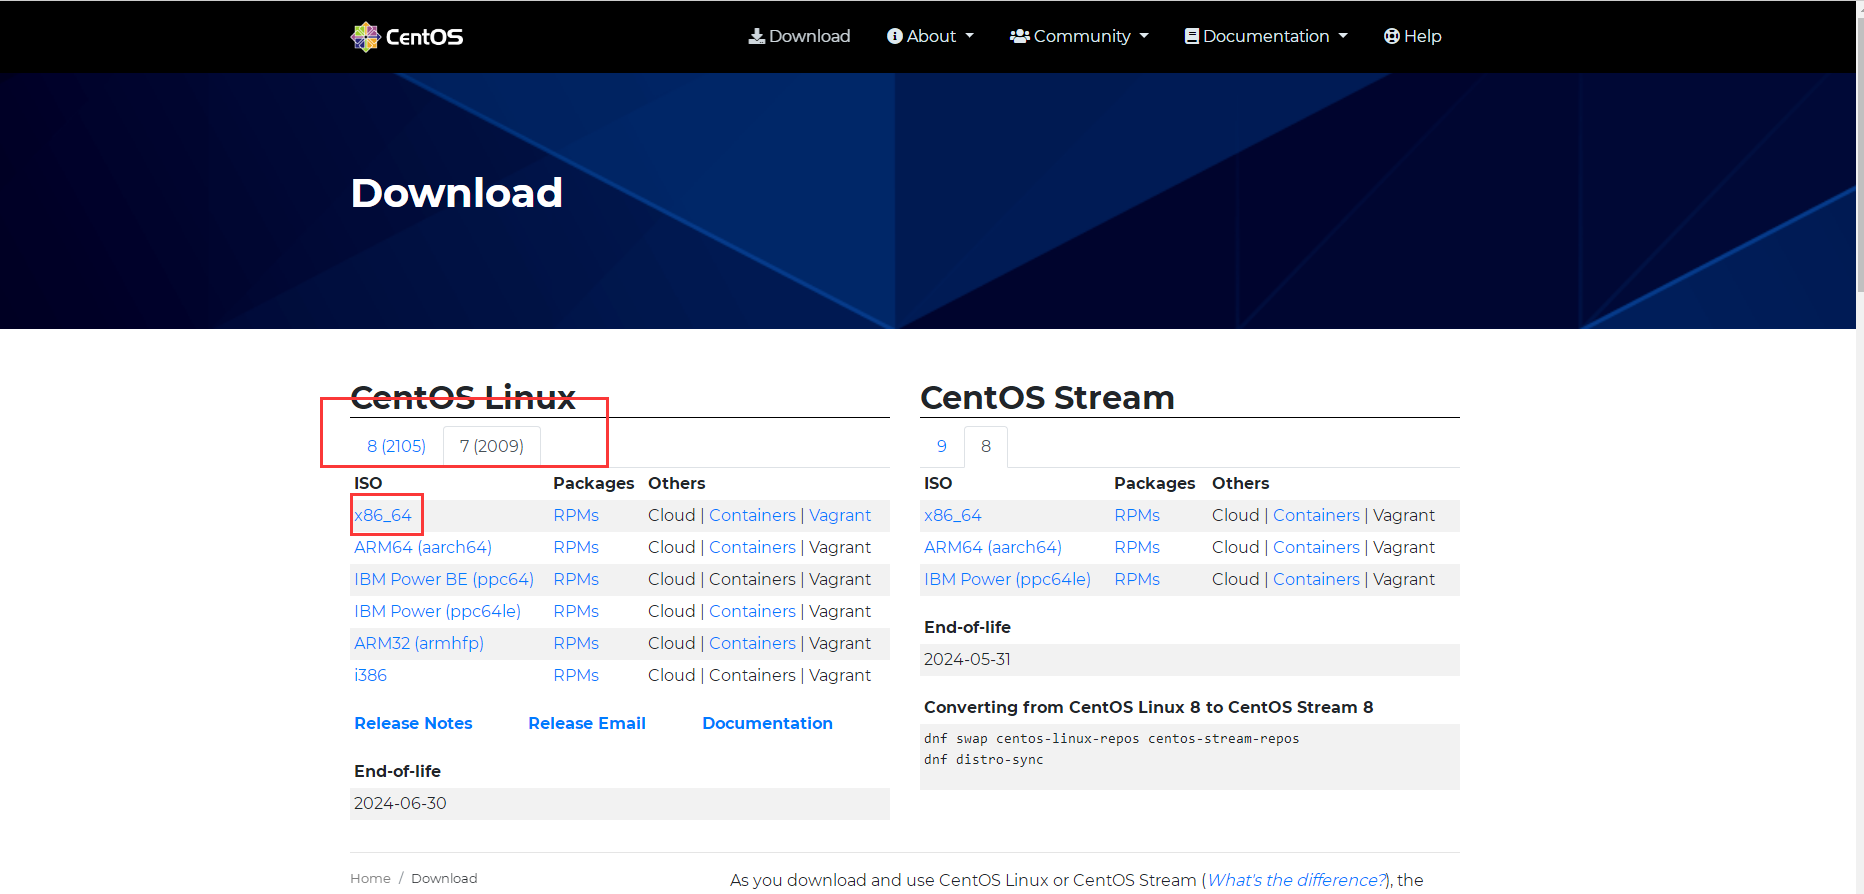This screenshot has height=894, width=1864.
Task: Open the Release Notes link
Action: [x=413, y=723]
